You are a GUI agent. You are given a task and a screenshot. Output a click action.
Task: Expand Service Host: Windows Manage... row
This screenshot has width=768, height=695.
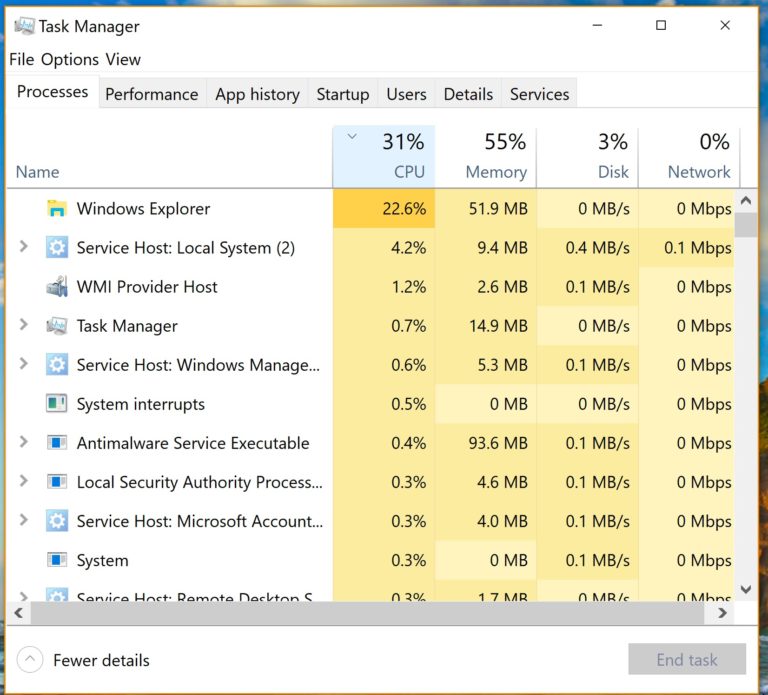click(x=23, y=363)
